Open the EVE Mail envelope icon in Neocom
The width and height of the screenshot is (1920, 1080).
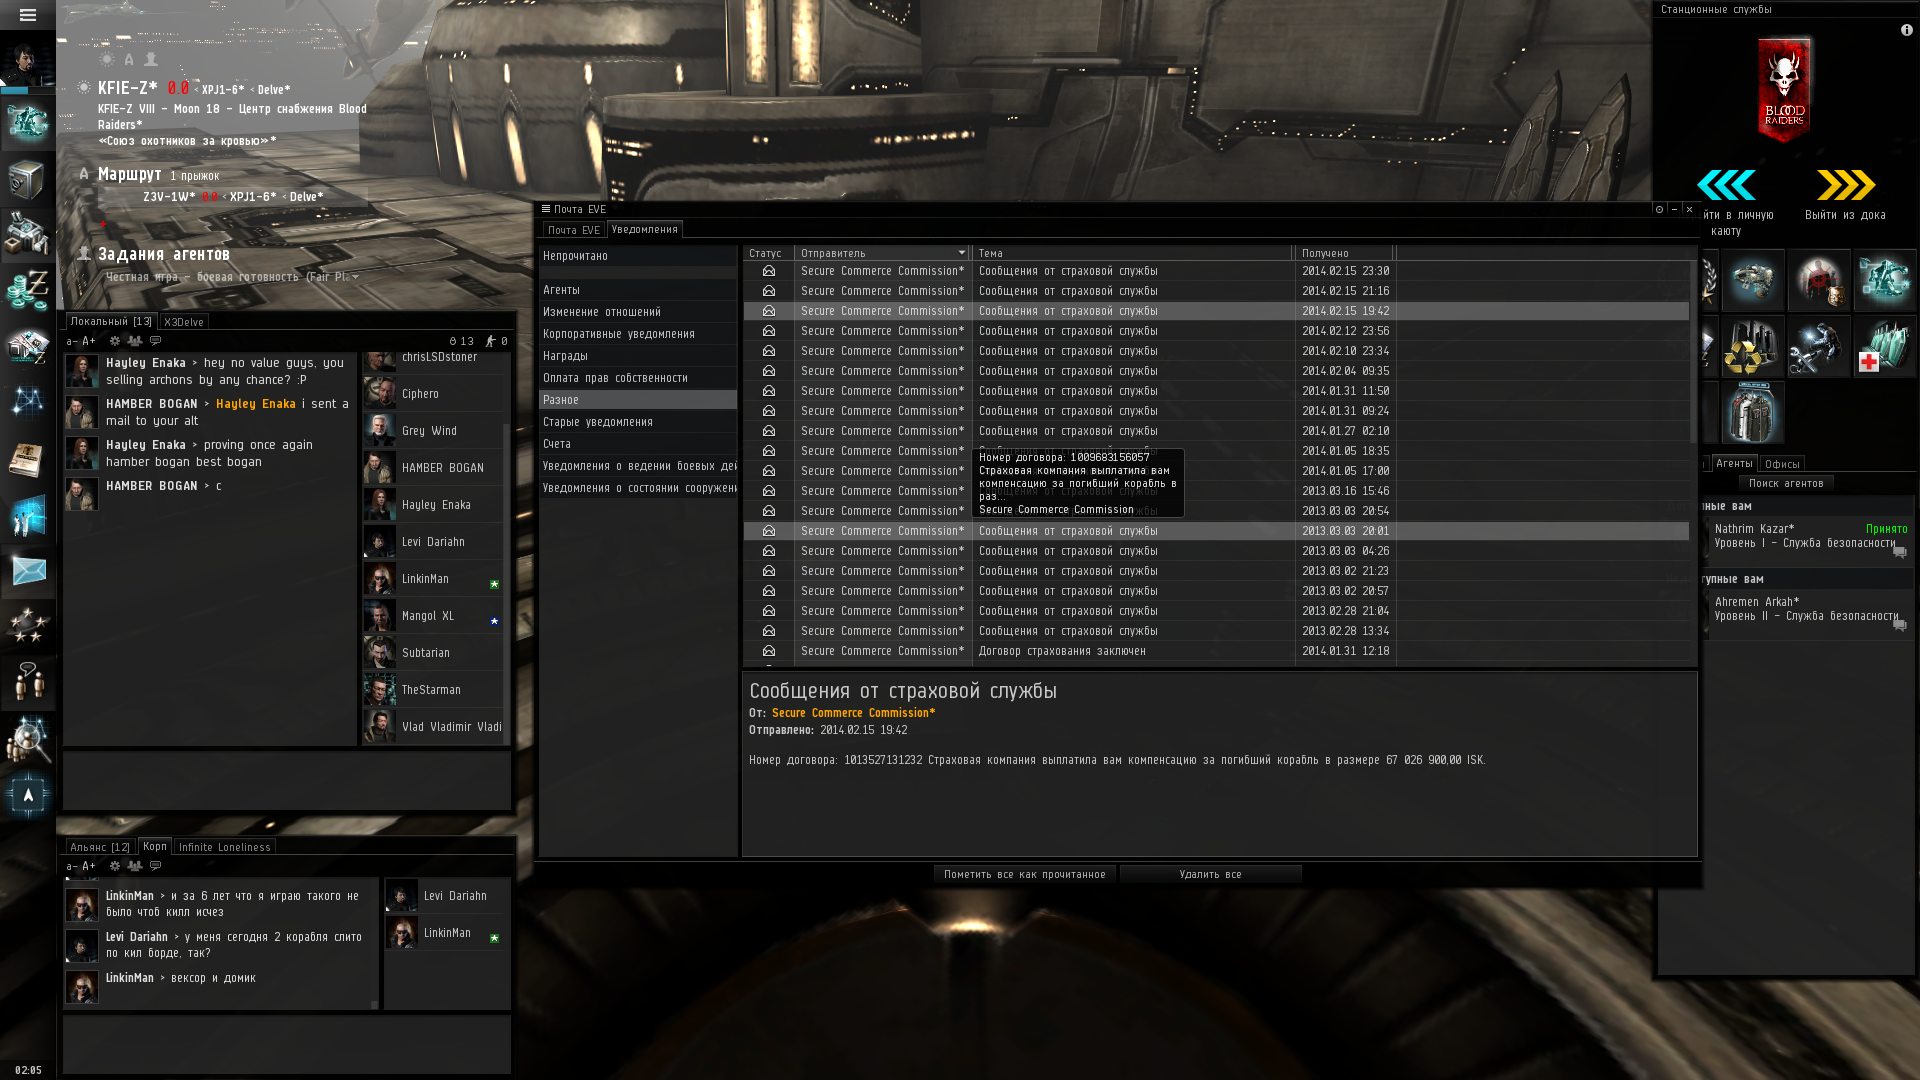[x=27, y=571]
